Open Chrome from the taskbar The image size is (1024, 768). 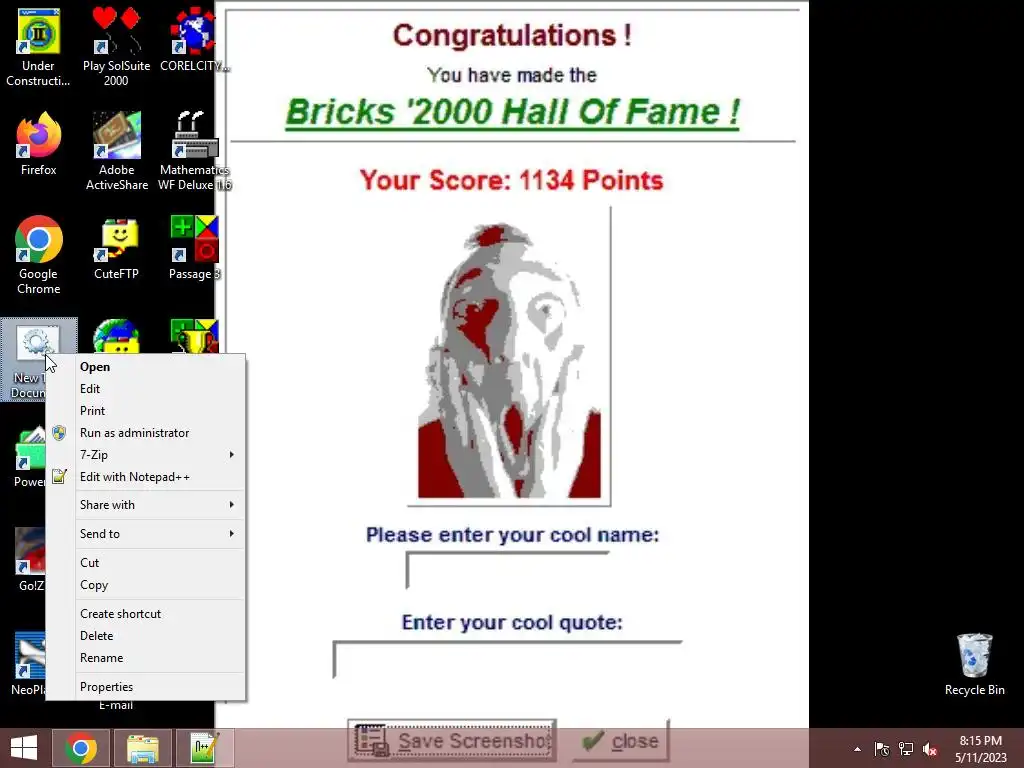pos(81,748)
